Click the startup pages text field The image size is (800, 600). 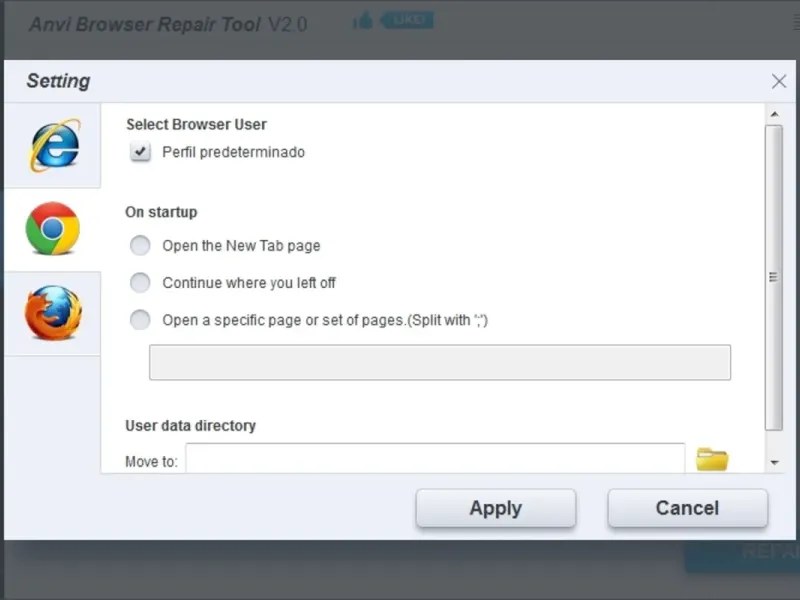tap(439, 362)
